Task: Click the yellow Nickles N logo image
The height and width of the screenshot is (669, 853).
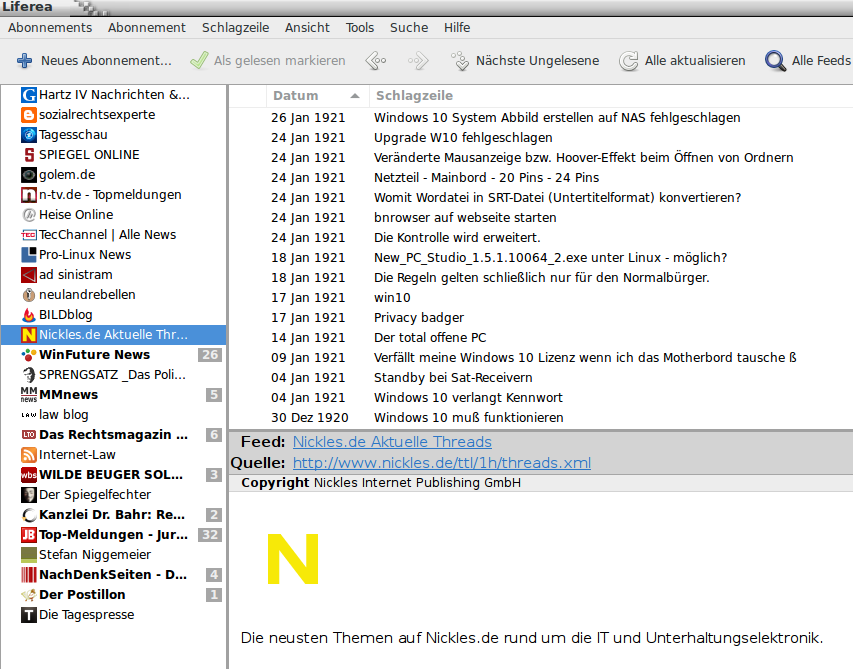Action: pyautogui.click(x=293, y=559)
